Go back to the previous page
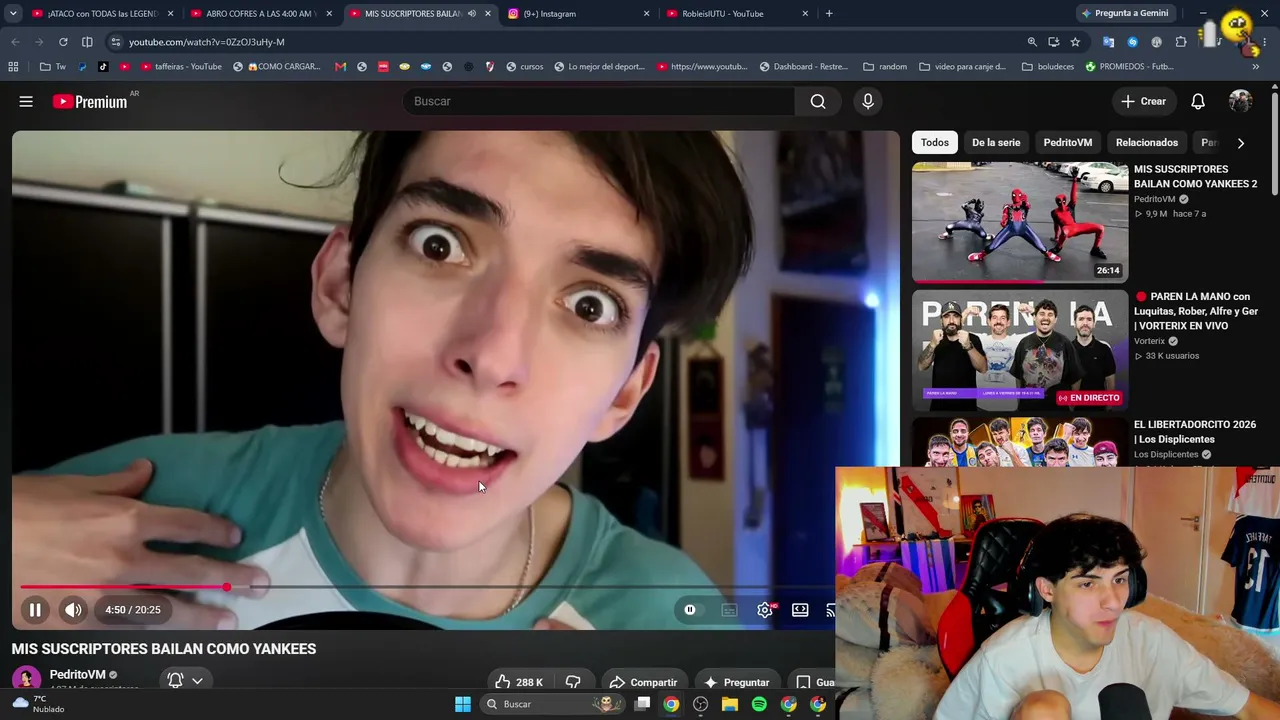The width and height of the screenshot is (1280, 720). click(x=15, y=42)
